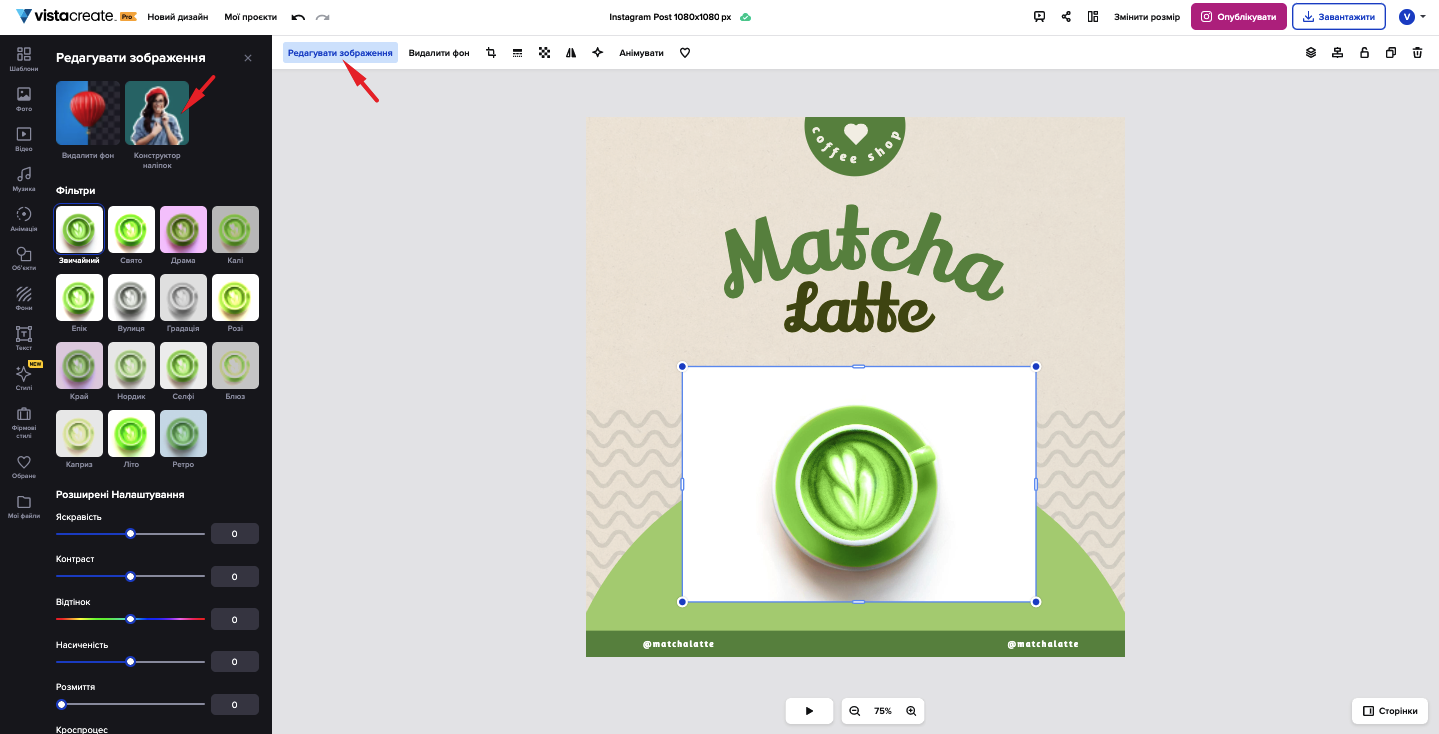
Task: Click the Насиченість saturation slider handle
Action: coord(130,662)
